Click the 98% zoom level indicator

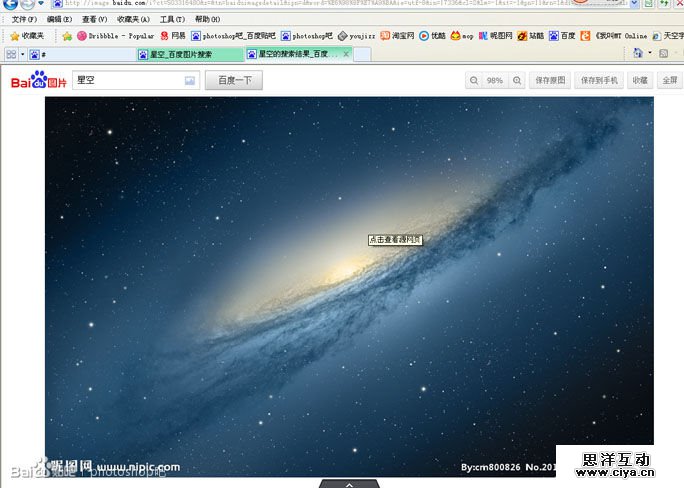click(x=495, y=80)
